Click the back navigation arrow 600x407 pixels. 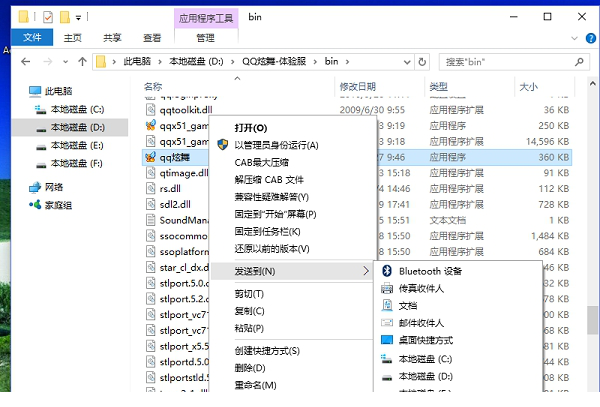coord(26,62)
